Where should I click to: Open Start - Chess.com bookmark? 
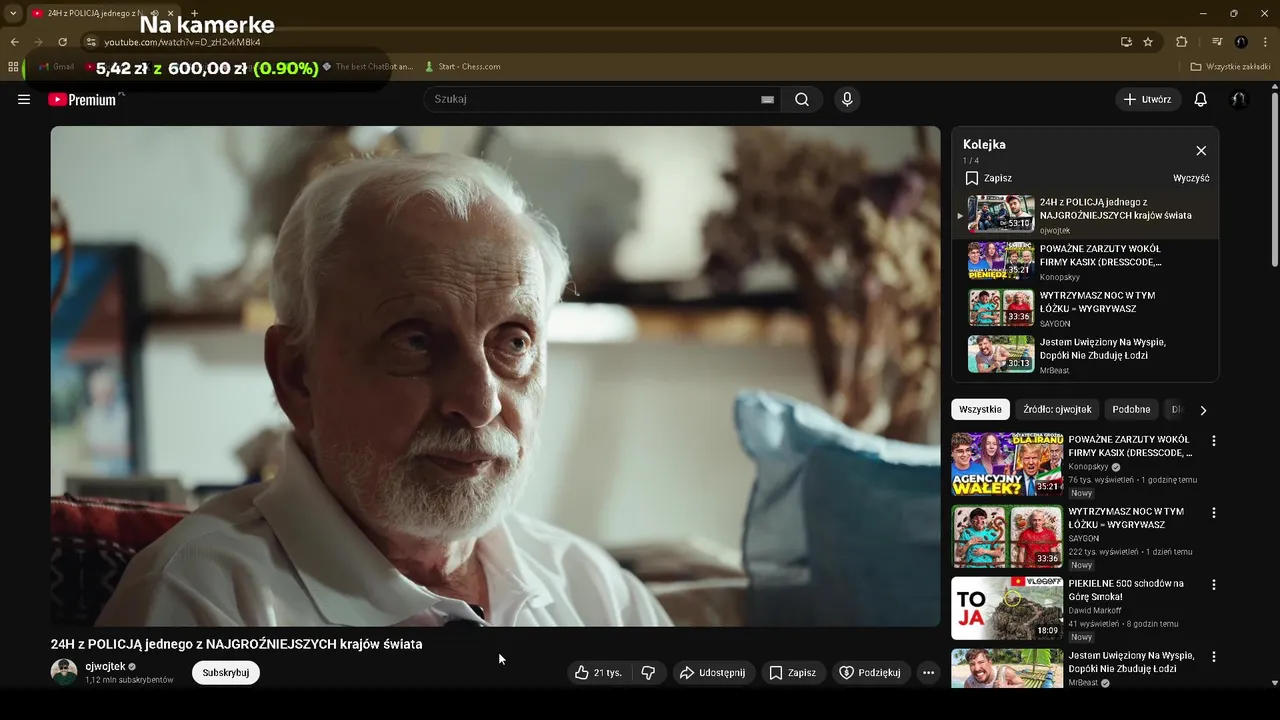(463, 67)
